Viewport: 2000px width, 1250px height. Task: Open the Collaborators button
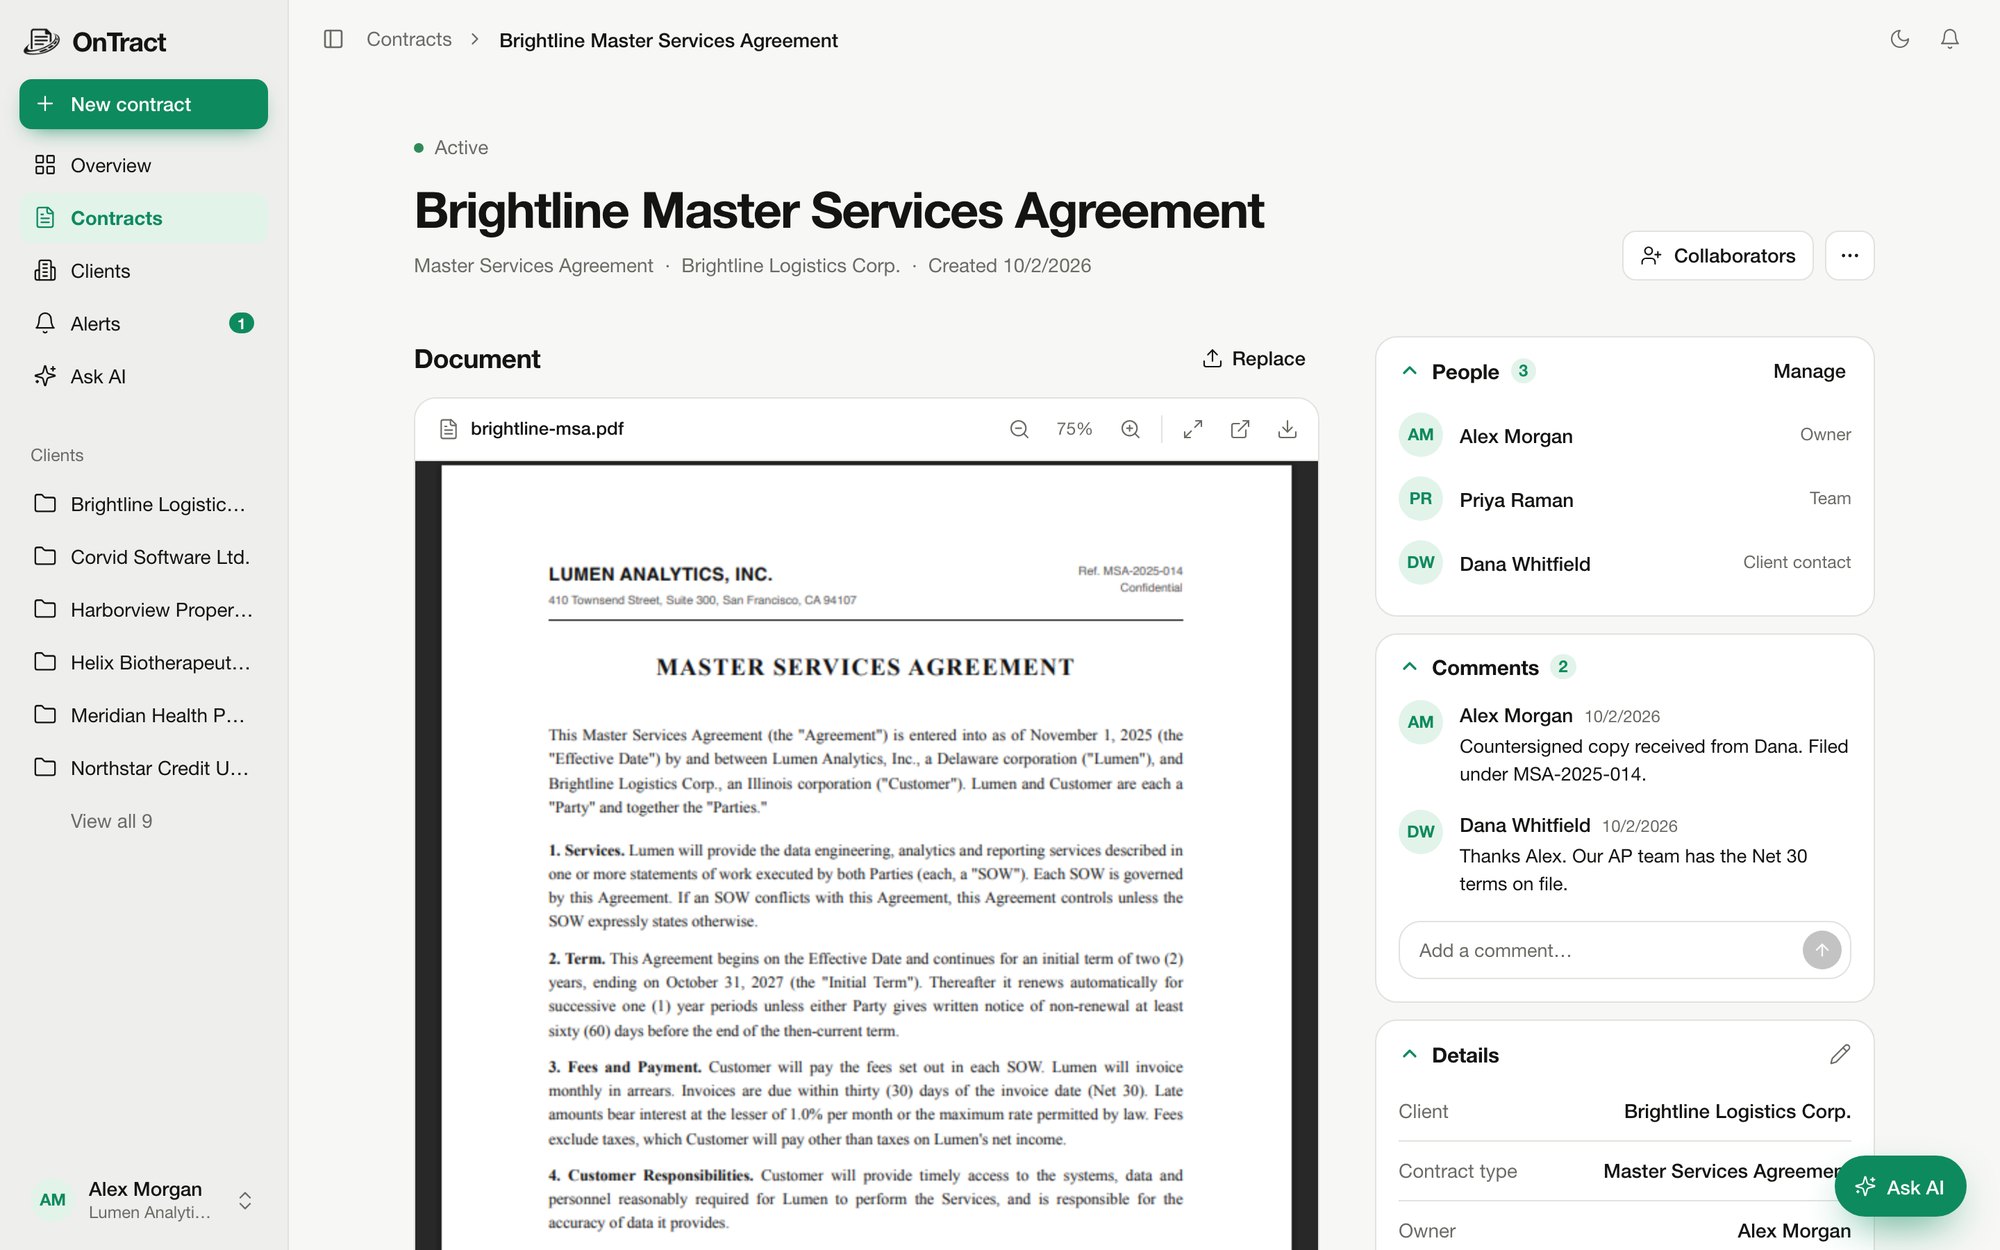coord(1717,256)
